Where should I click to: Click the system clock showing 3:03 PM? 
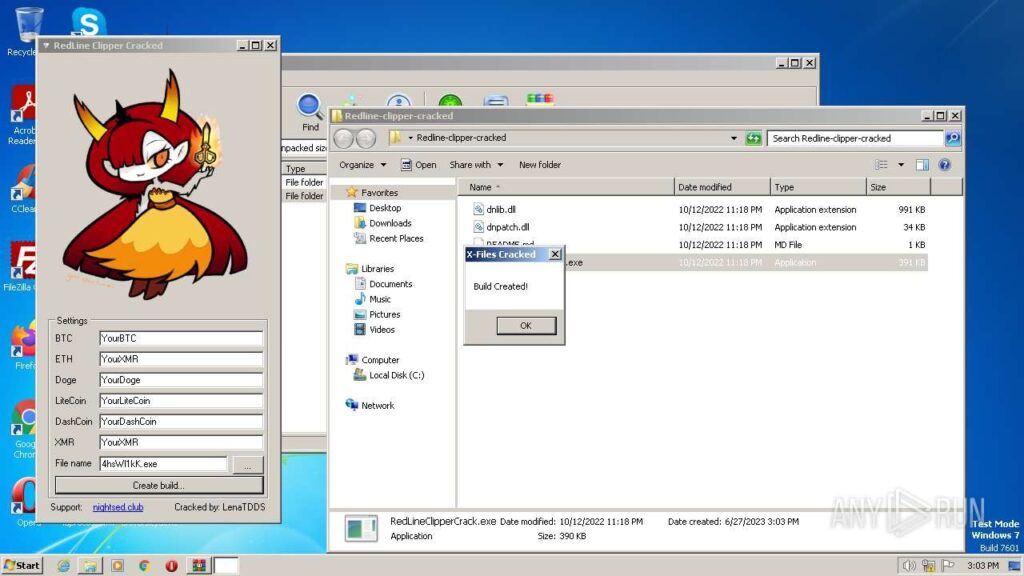982,566
